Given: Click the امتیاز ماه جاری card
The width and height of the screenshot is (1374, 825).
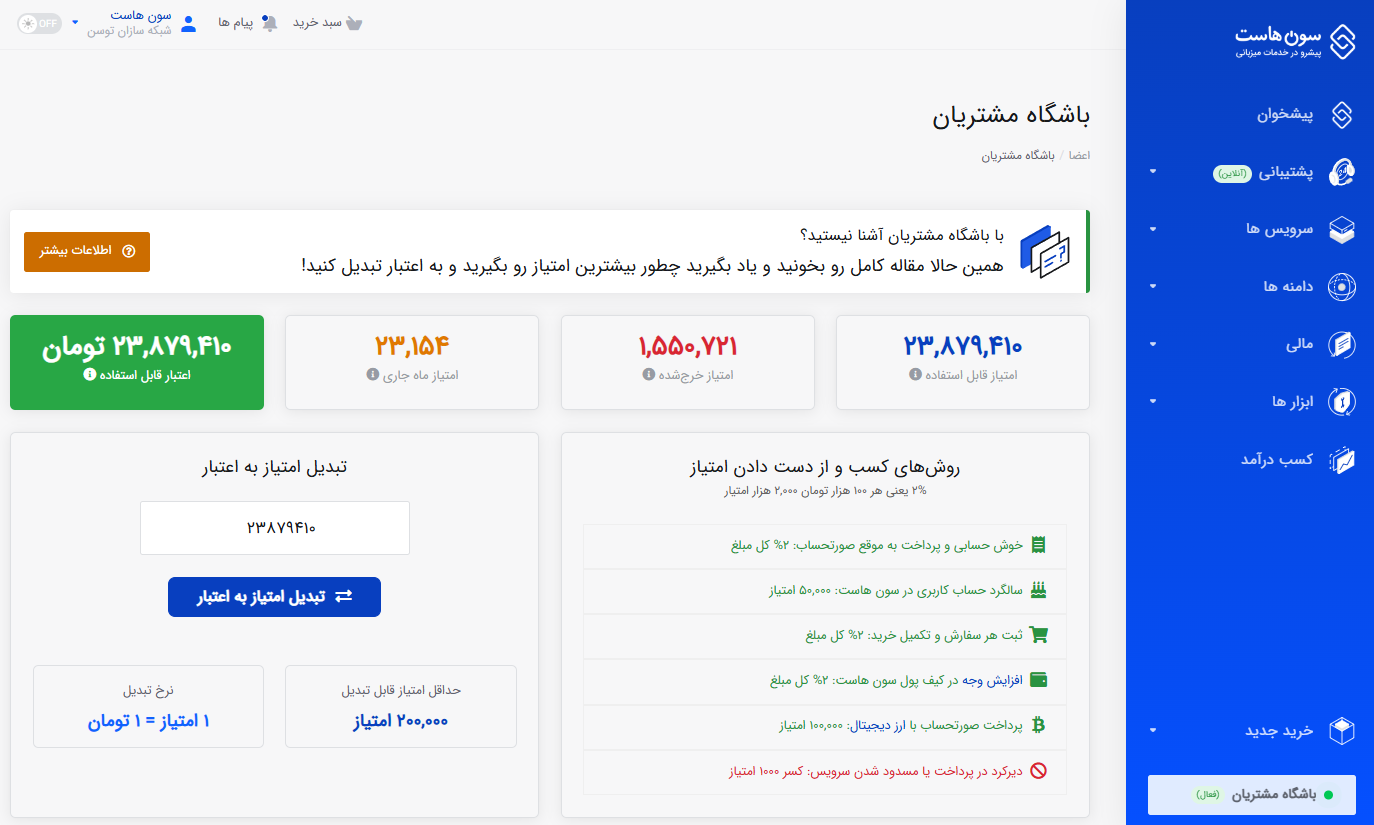Looking at the screenshot, I should 412,362.
